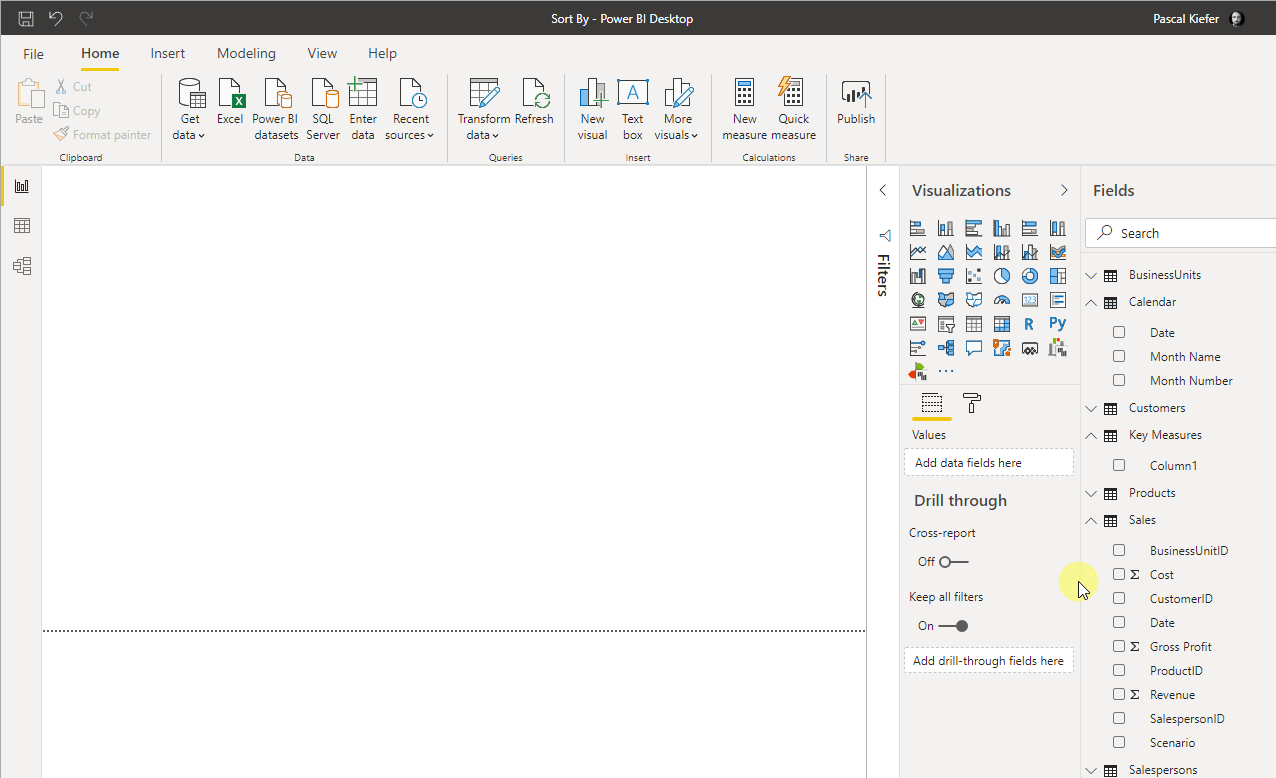Open the View menu

[x=321, y=53]
